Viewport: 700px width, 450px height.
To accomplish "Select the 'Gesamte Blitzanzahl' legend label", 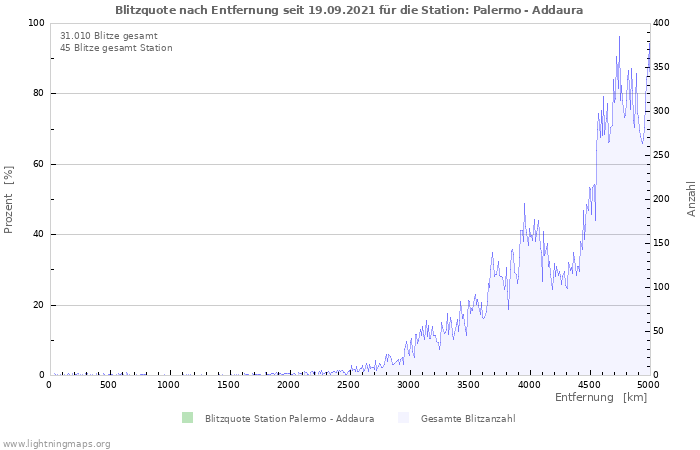I will pyautogui.click(x=468, y=418).
